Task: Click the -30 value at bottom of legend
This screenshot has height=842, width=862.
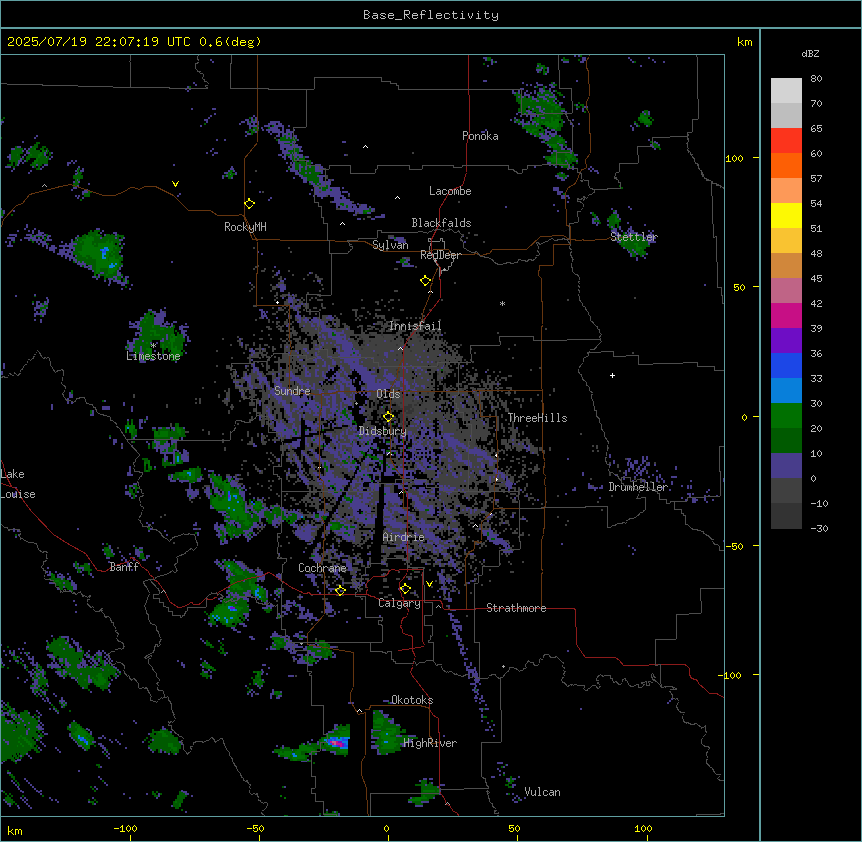Action: coord(819,528)
